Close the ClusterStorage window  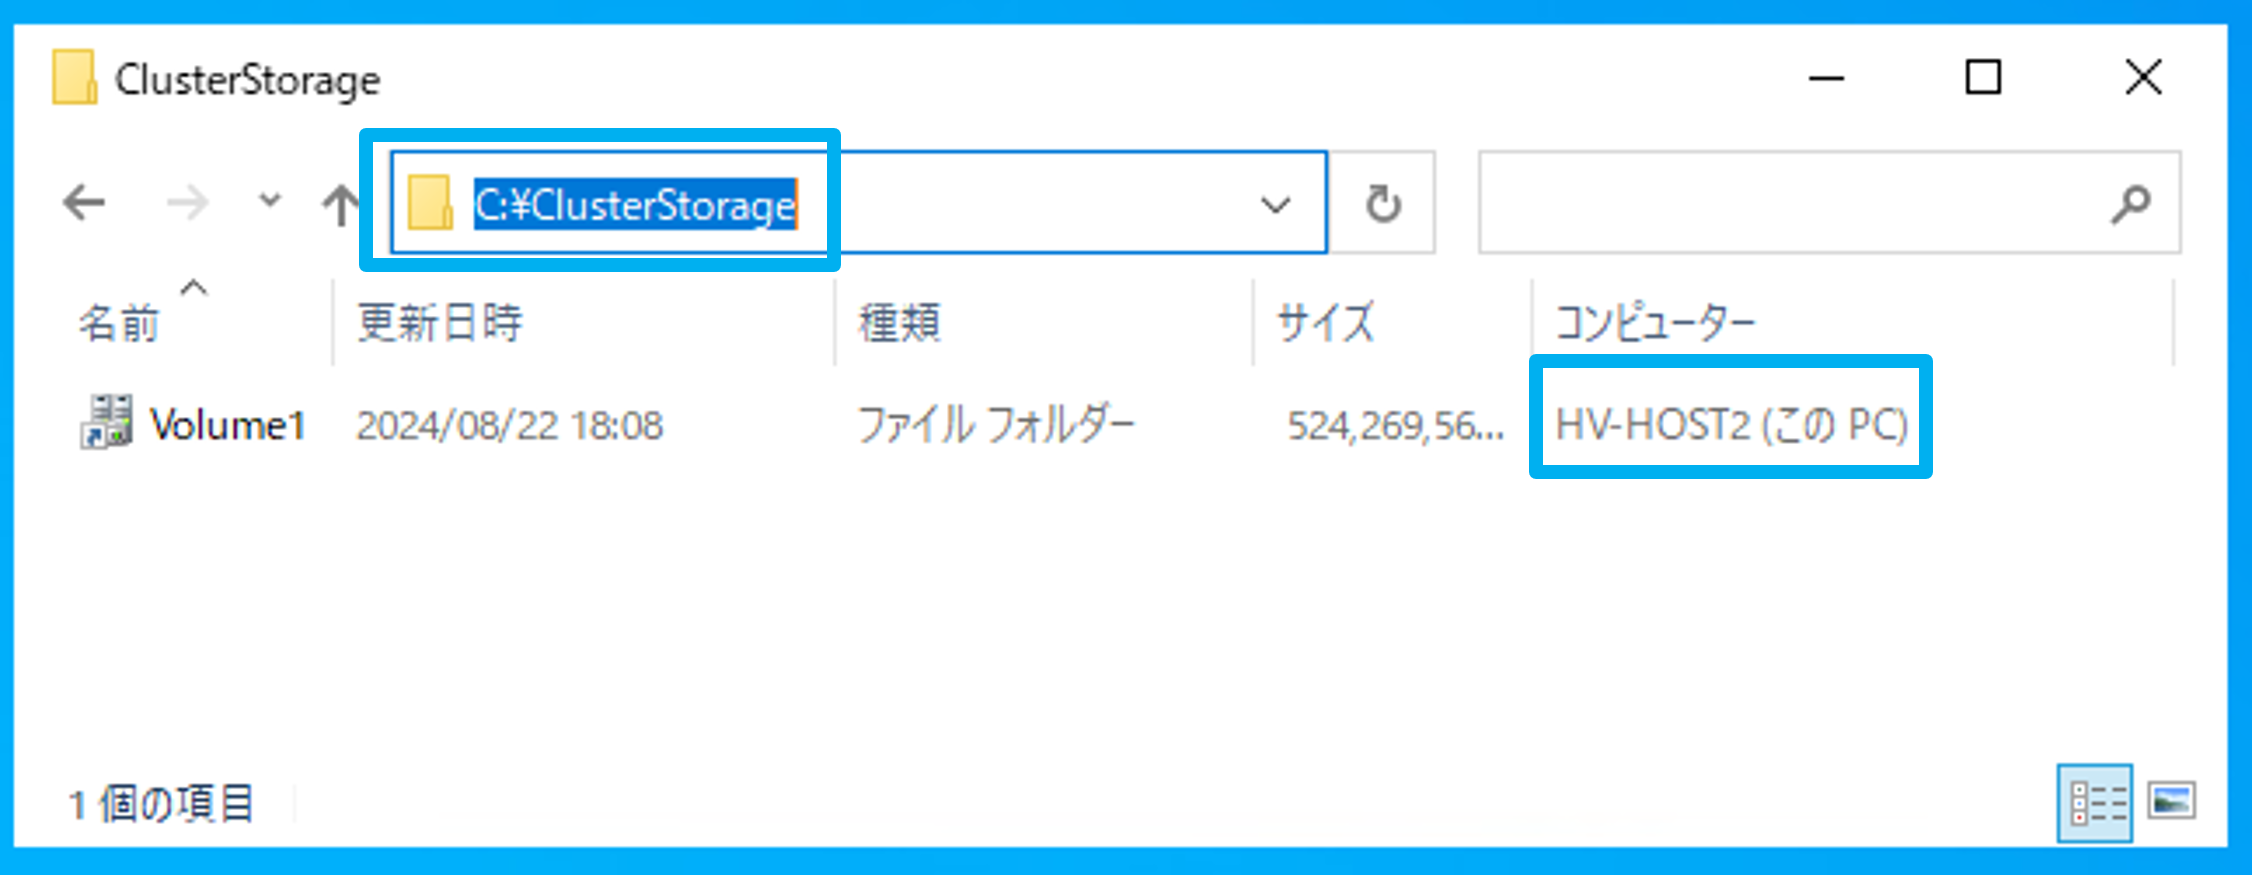pyautogui.click(x=2143, y=77)
